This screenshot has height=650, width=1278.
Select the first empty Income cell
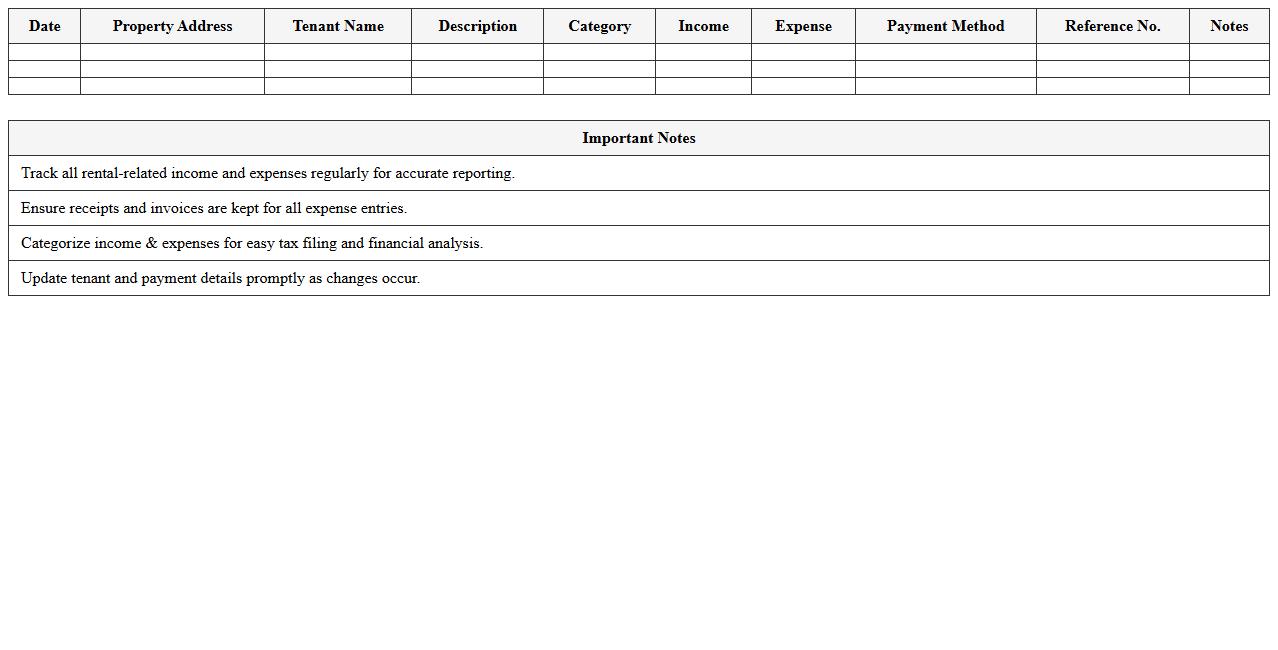tap(703, 51)
